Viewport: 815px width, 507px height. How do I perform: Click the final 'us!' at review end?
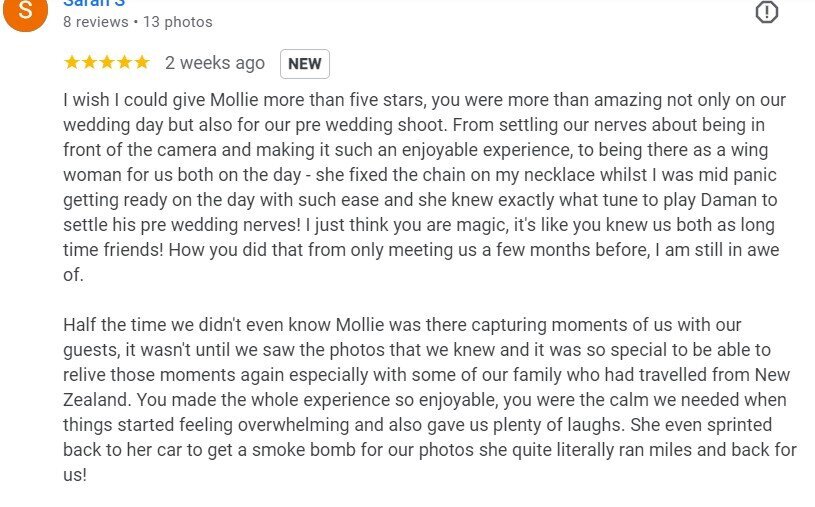pyautogui.click(x=75, y=474)
